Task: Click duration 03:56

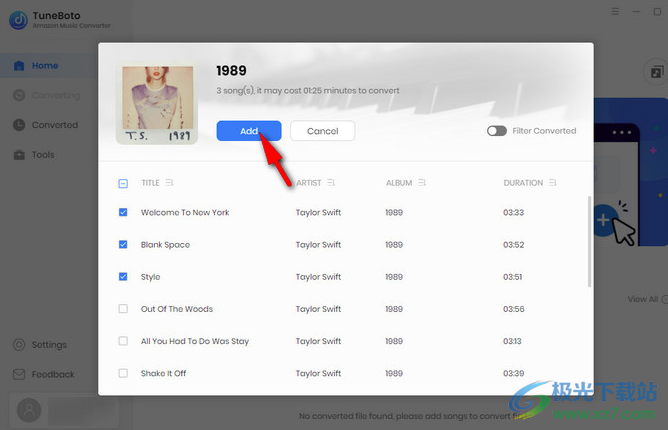Action: pos(513,309)
